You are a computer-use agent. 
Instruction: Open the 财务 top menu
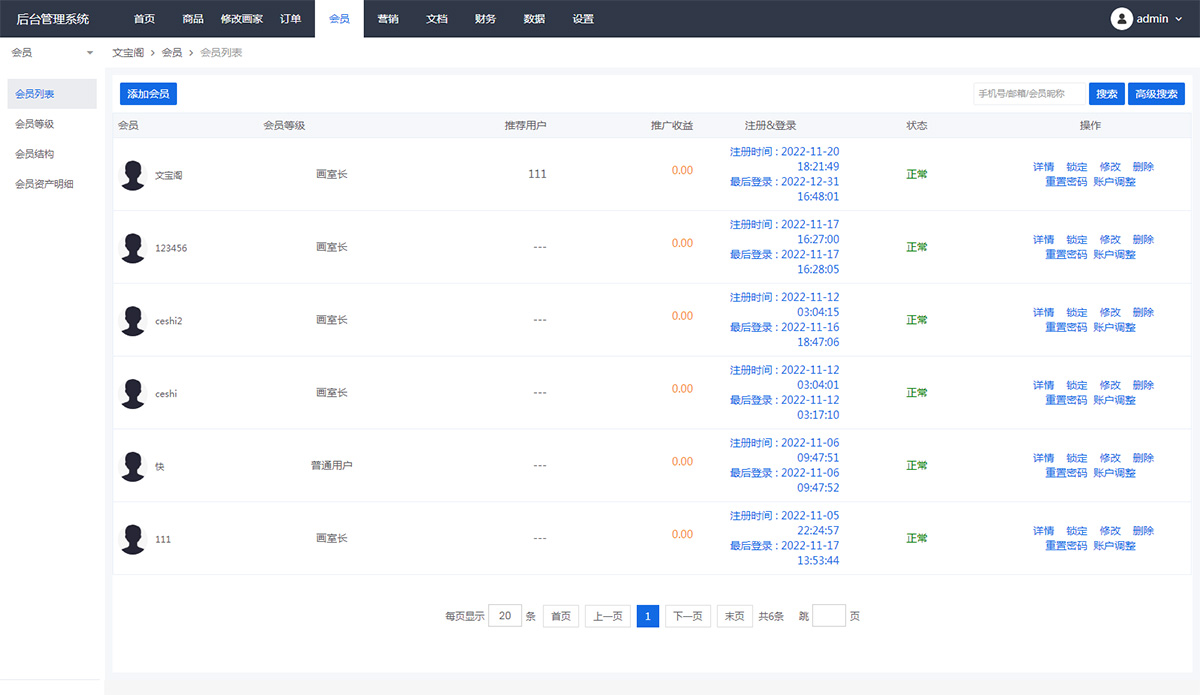(485, 19)
